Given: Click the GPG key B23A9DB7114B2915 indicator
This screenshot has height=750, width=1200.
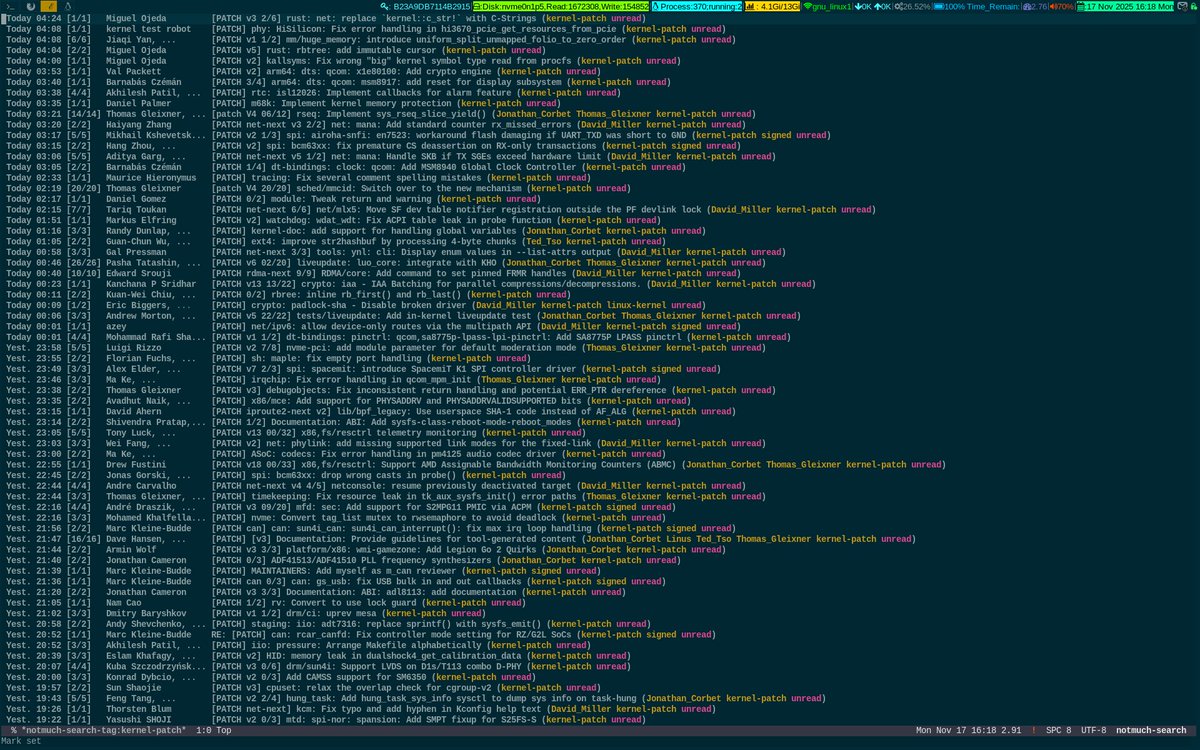Looking at the screenshot, I should tap(426, 6).
